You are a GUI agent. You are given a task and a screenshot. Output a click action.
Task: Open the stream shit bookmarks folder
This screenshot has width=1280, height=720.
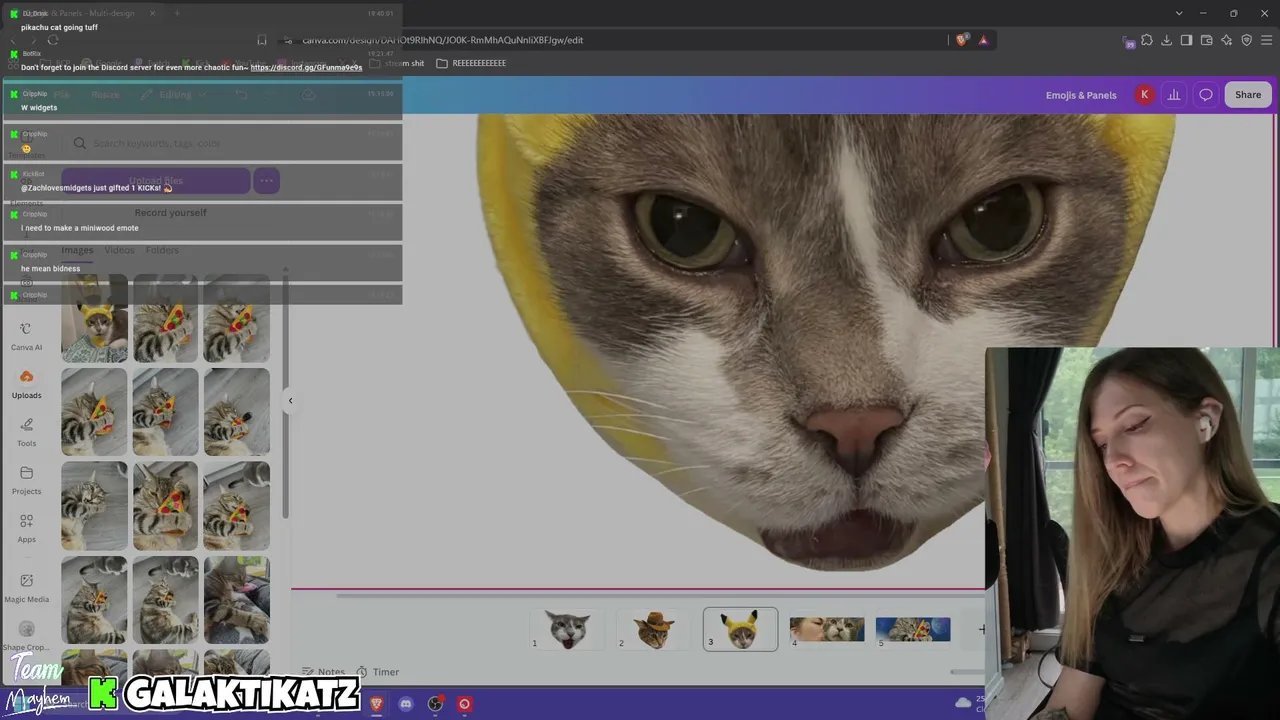397,63
